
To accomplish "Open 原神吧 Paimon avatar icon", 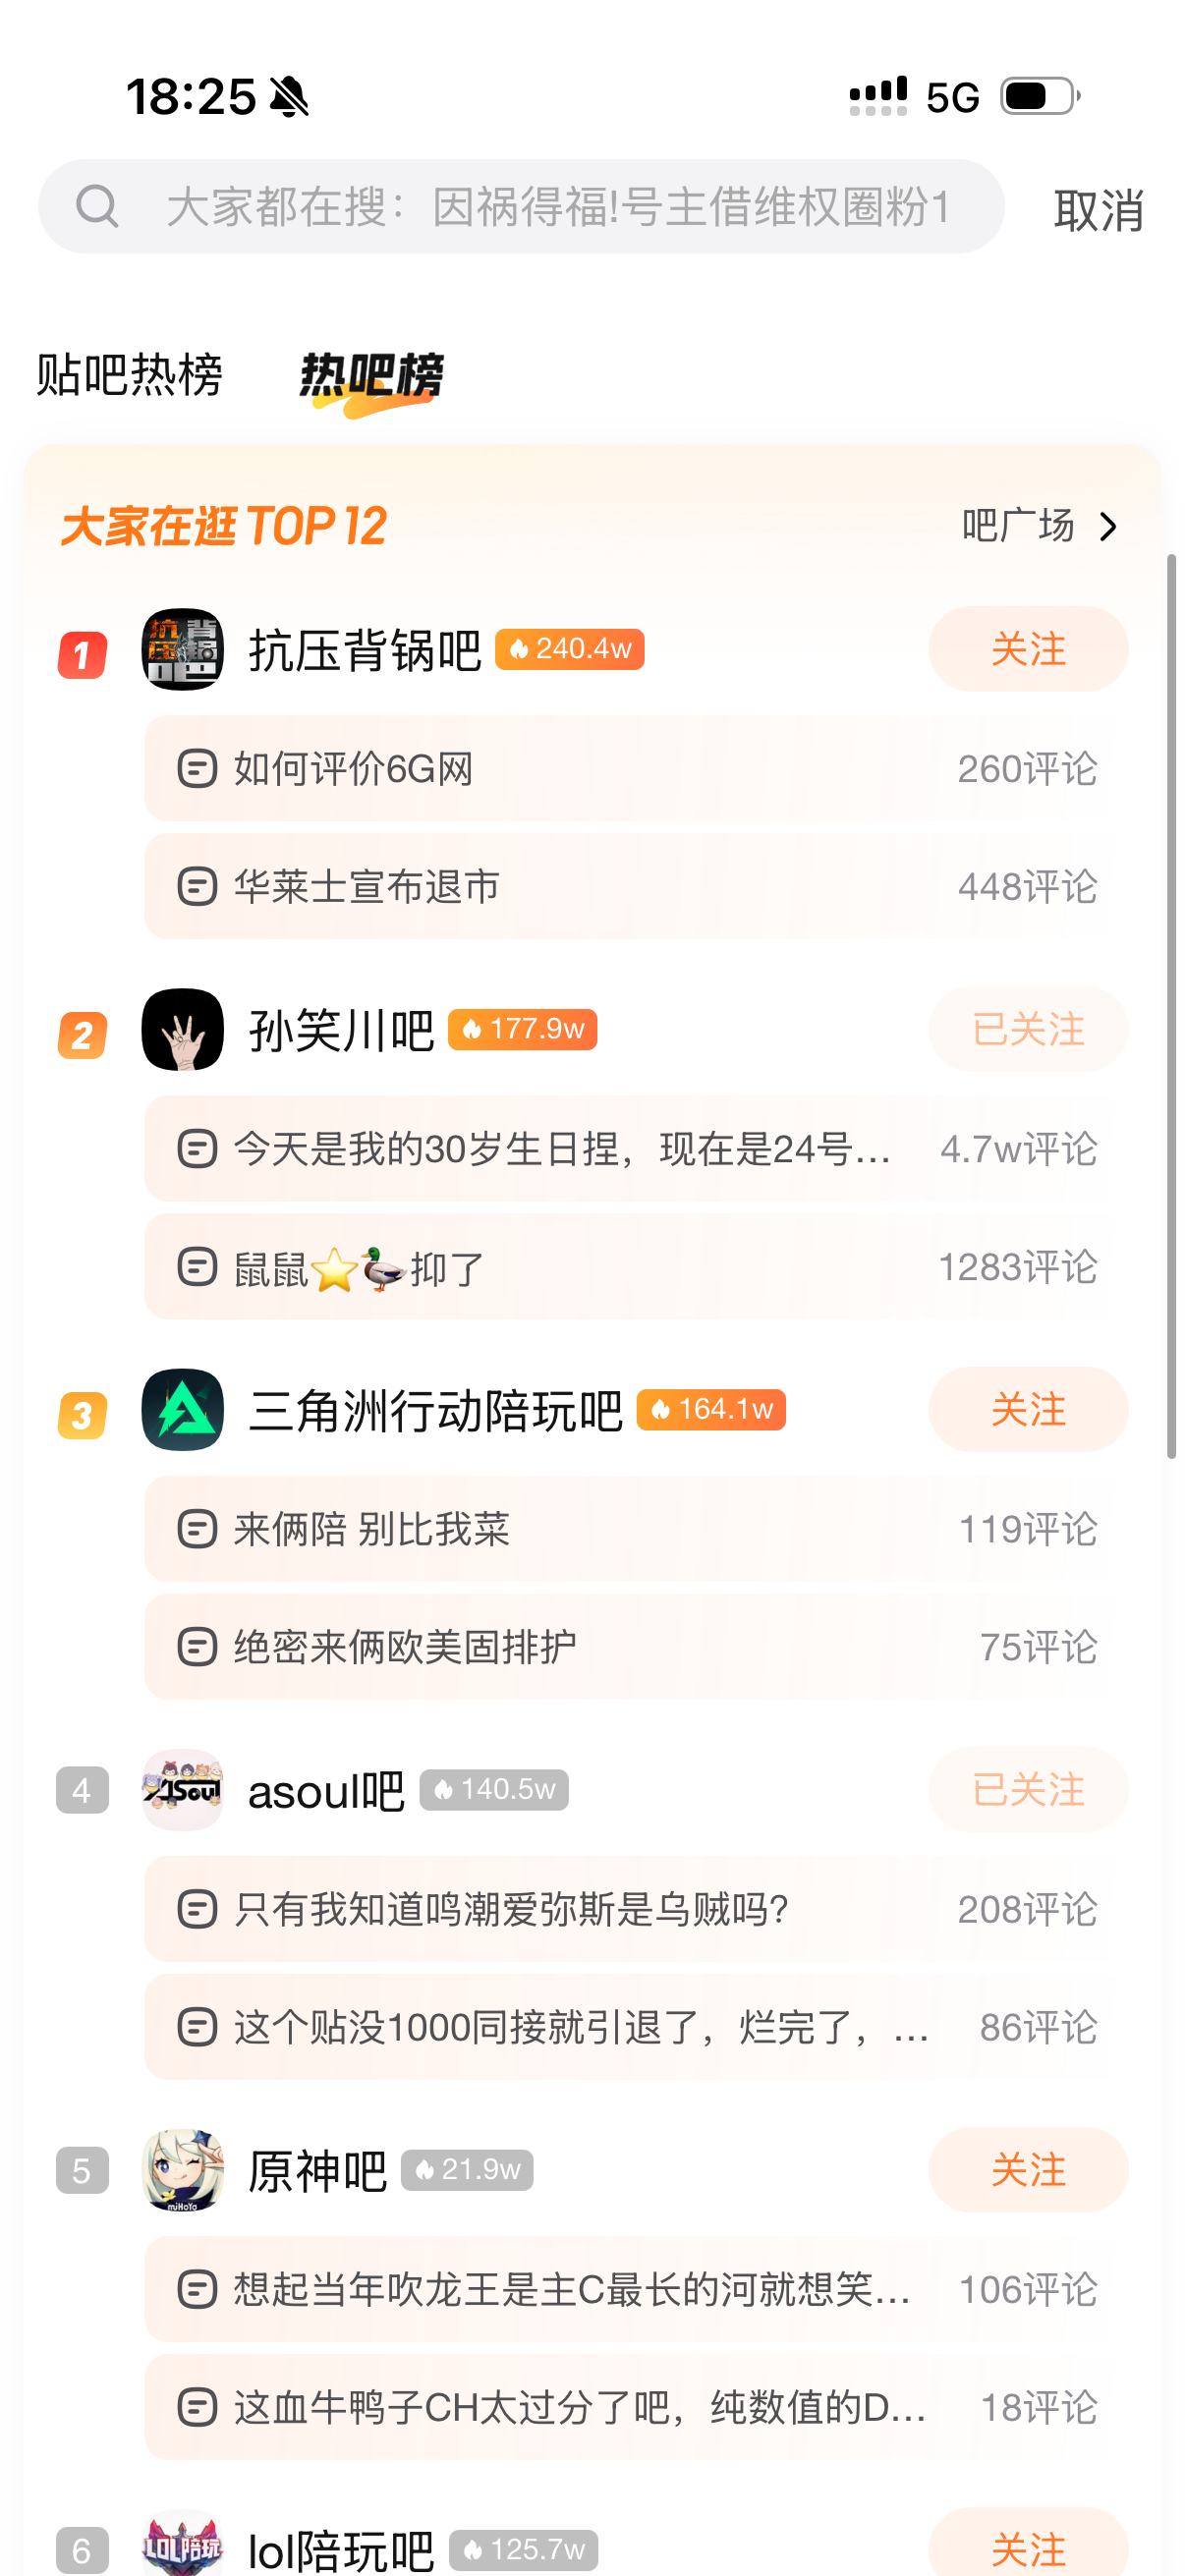I will (x=182, y=2169).
